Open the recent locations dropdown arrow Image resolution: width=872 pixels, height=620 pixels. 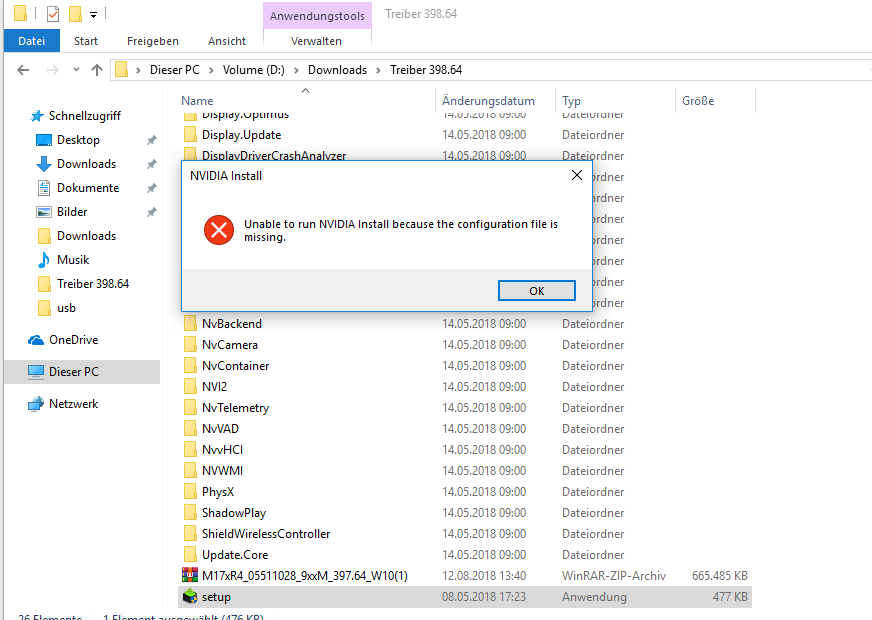coord(75,70)
